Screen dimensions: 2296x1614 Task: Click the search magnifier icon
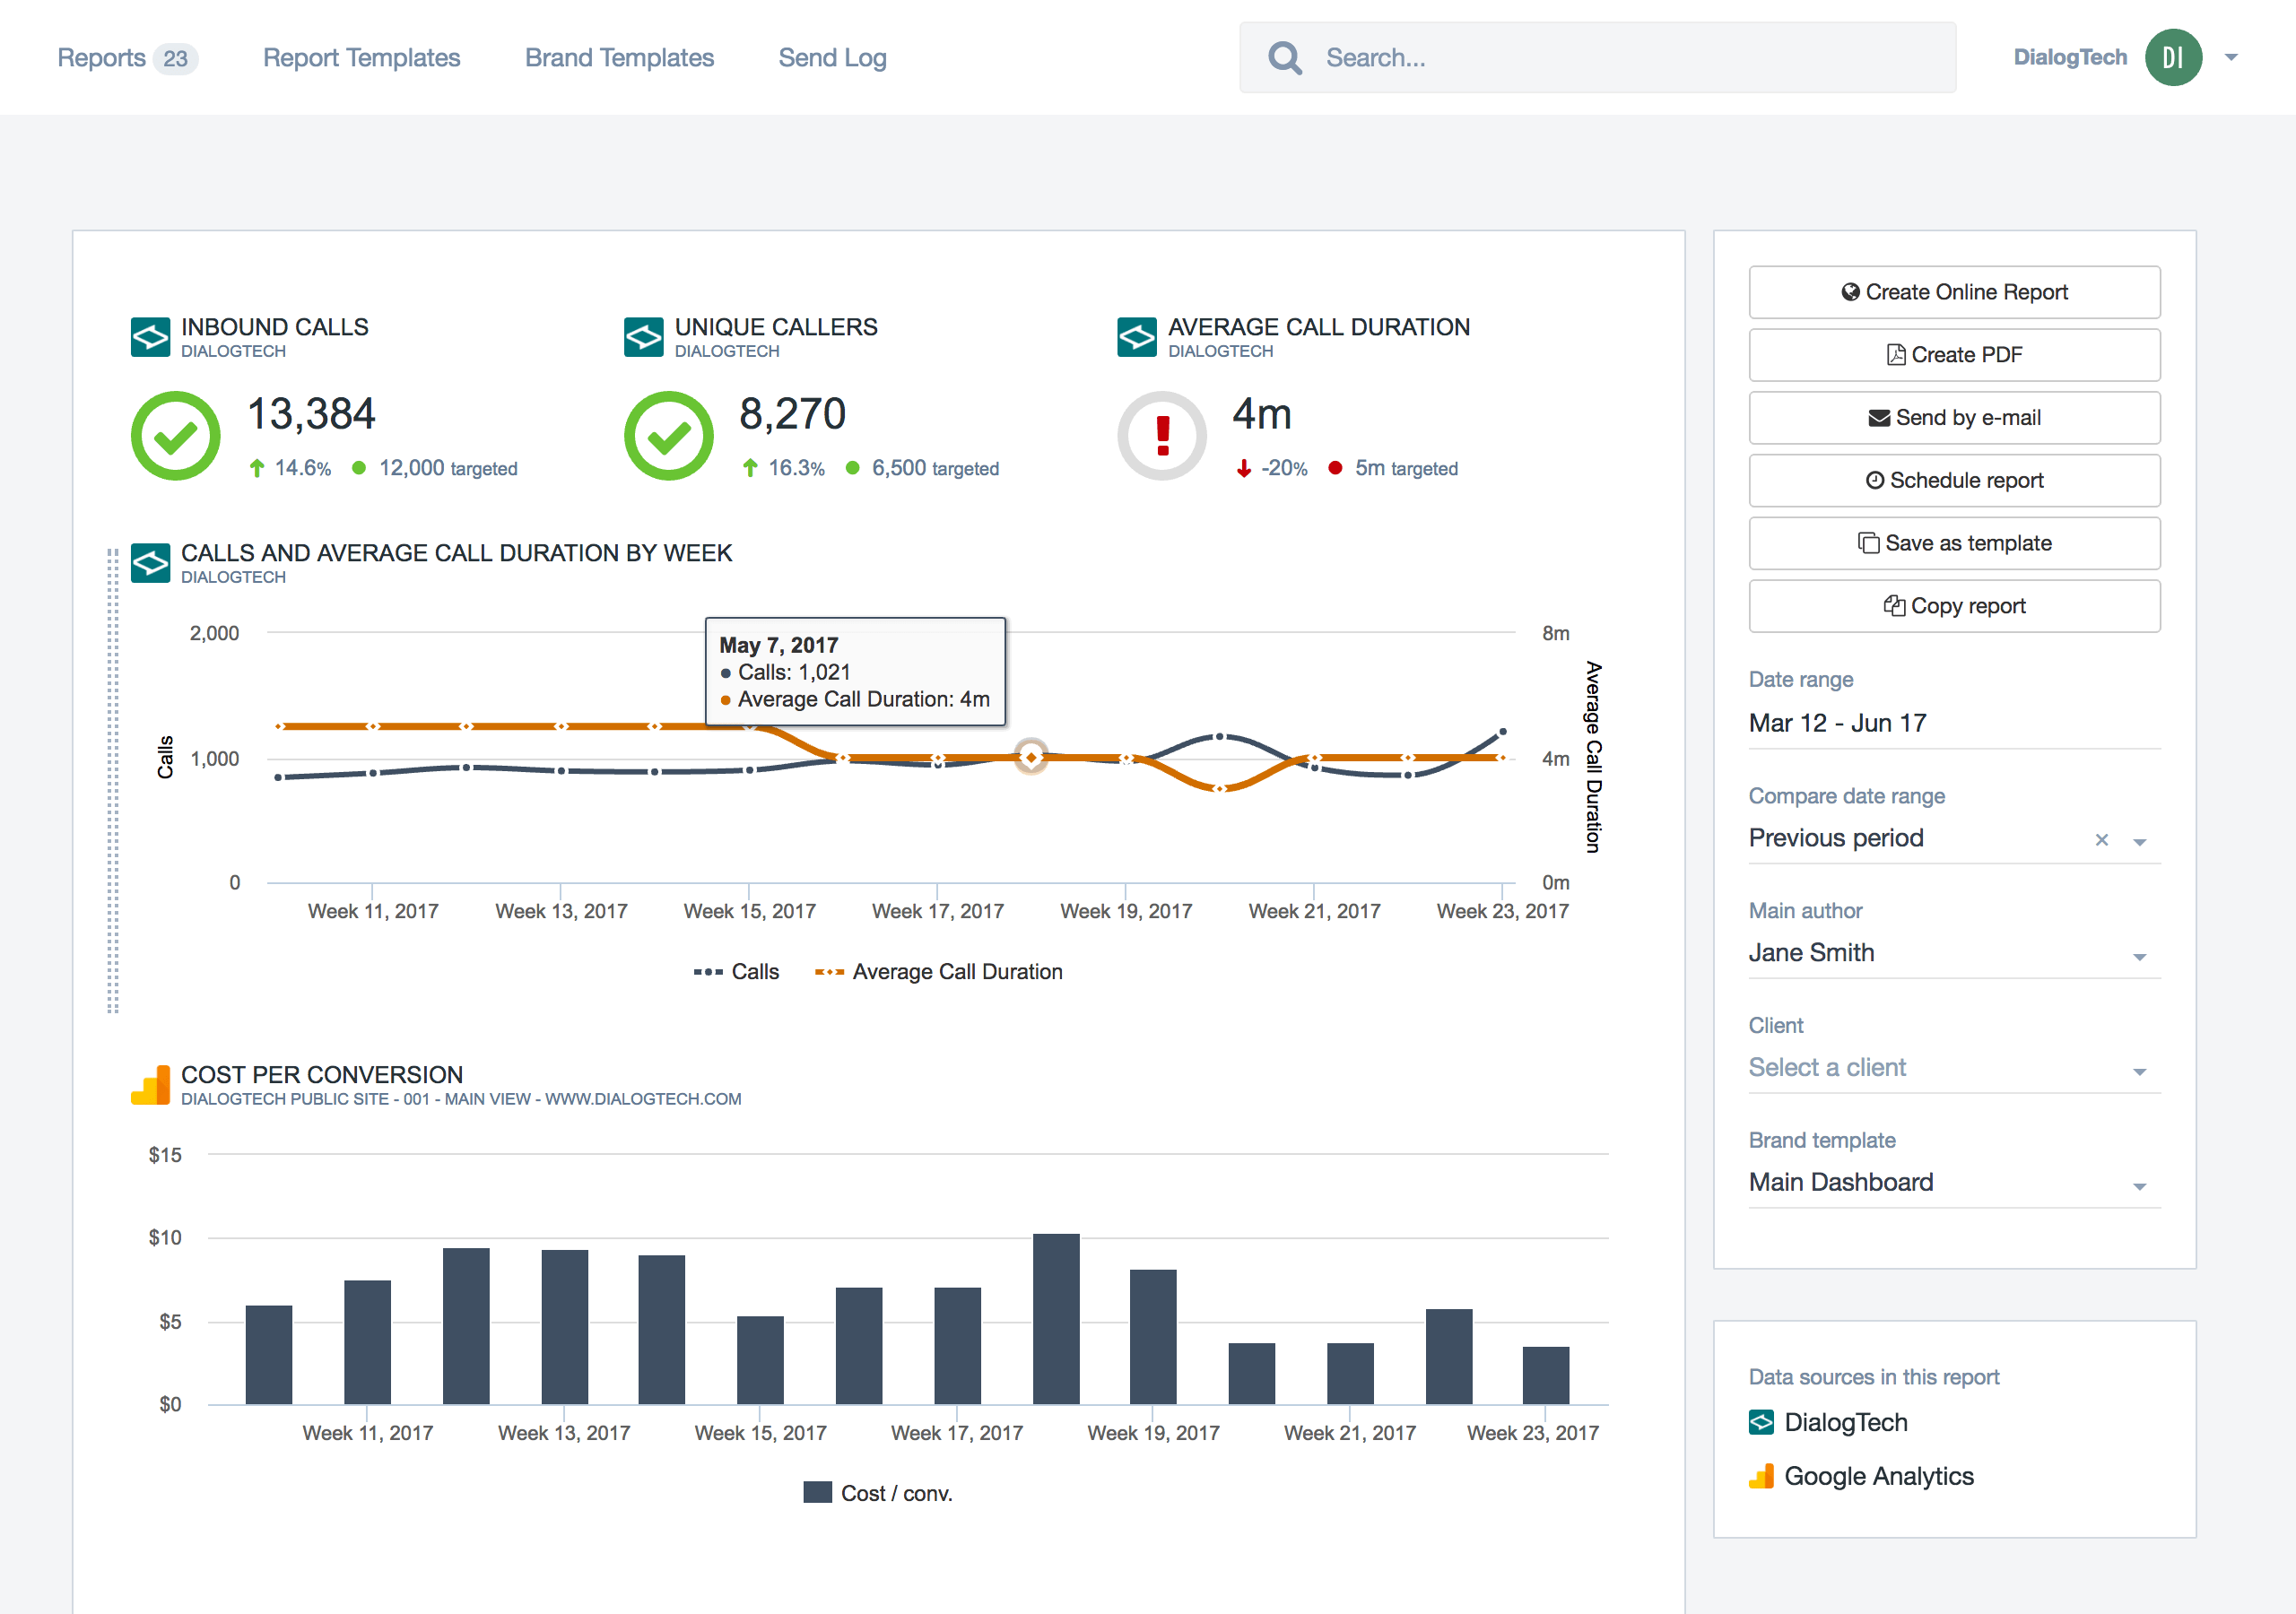pos(1284,58)
